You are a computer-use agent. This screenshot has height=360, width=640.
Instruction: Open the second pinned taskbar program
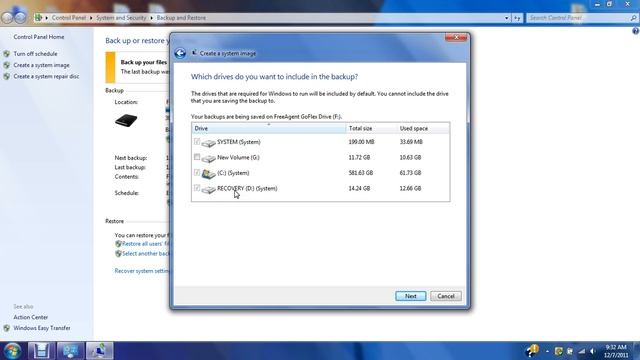pos(70,351)
